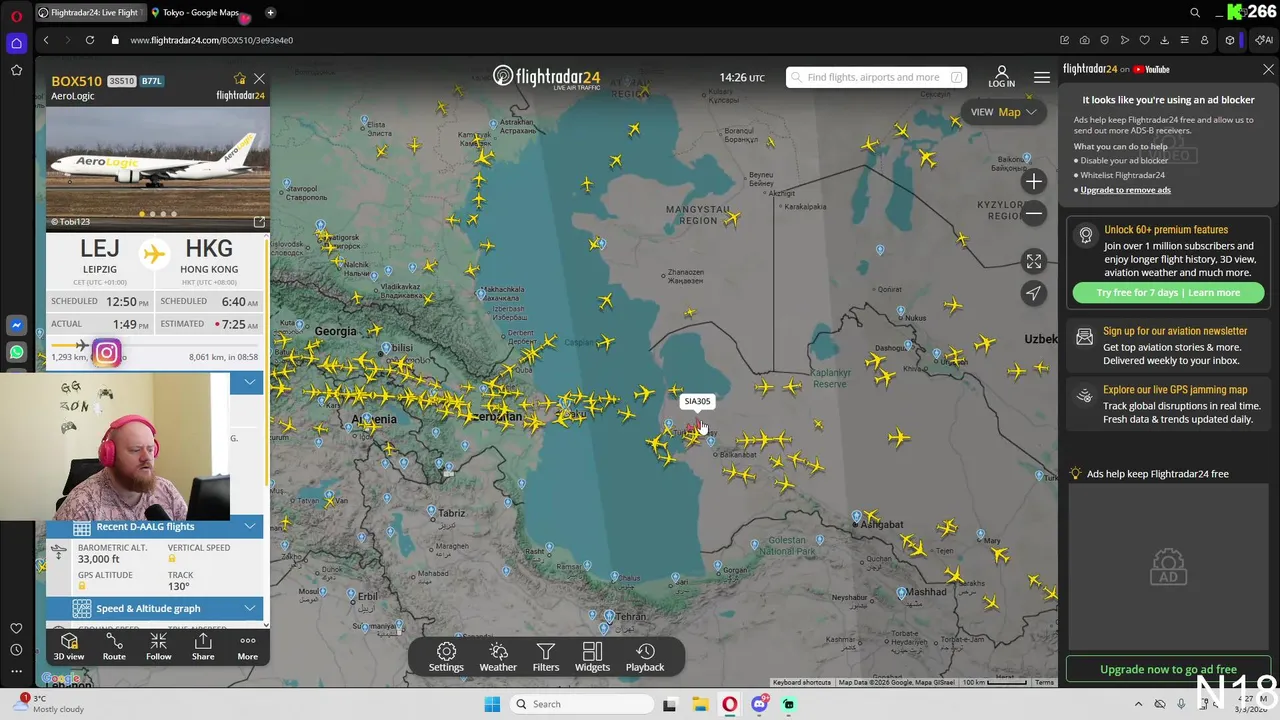Open Opera account profile icon in toolbar
The height and width of the screenshot is (720, 1280).
pos(1204,40)
